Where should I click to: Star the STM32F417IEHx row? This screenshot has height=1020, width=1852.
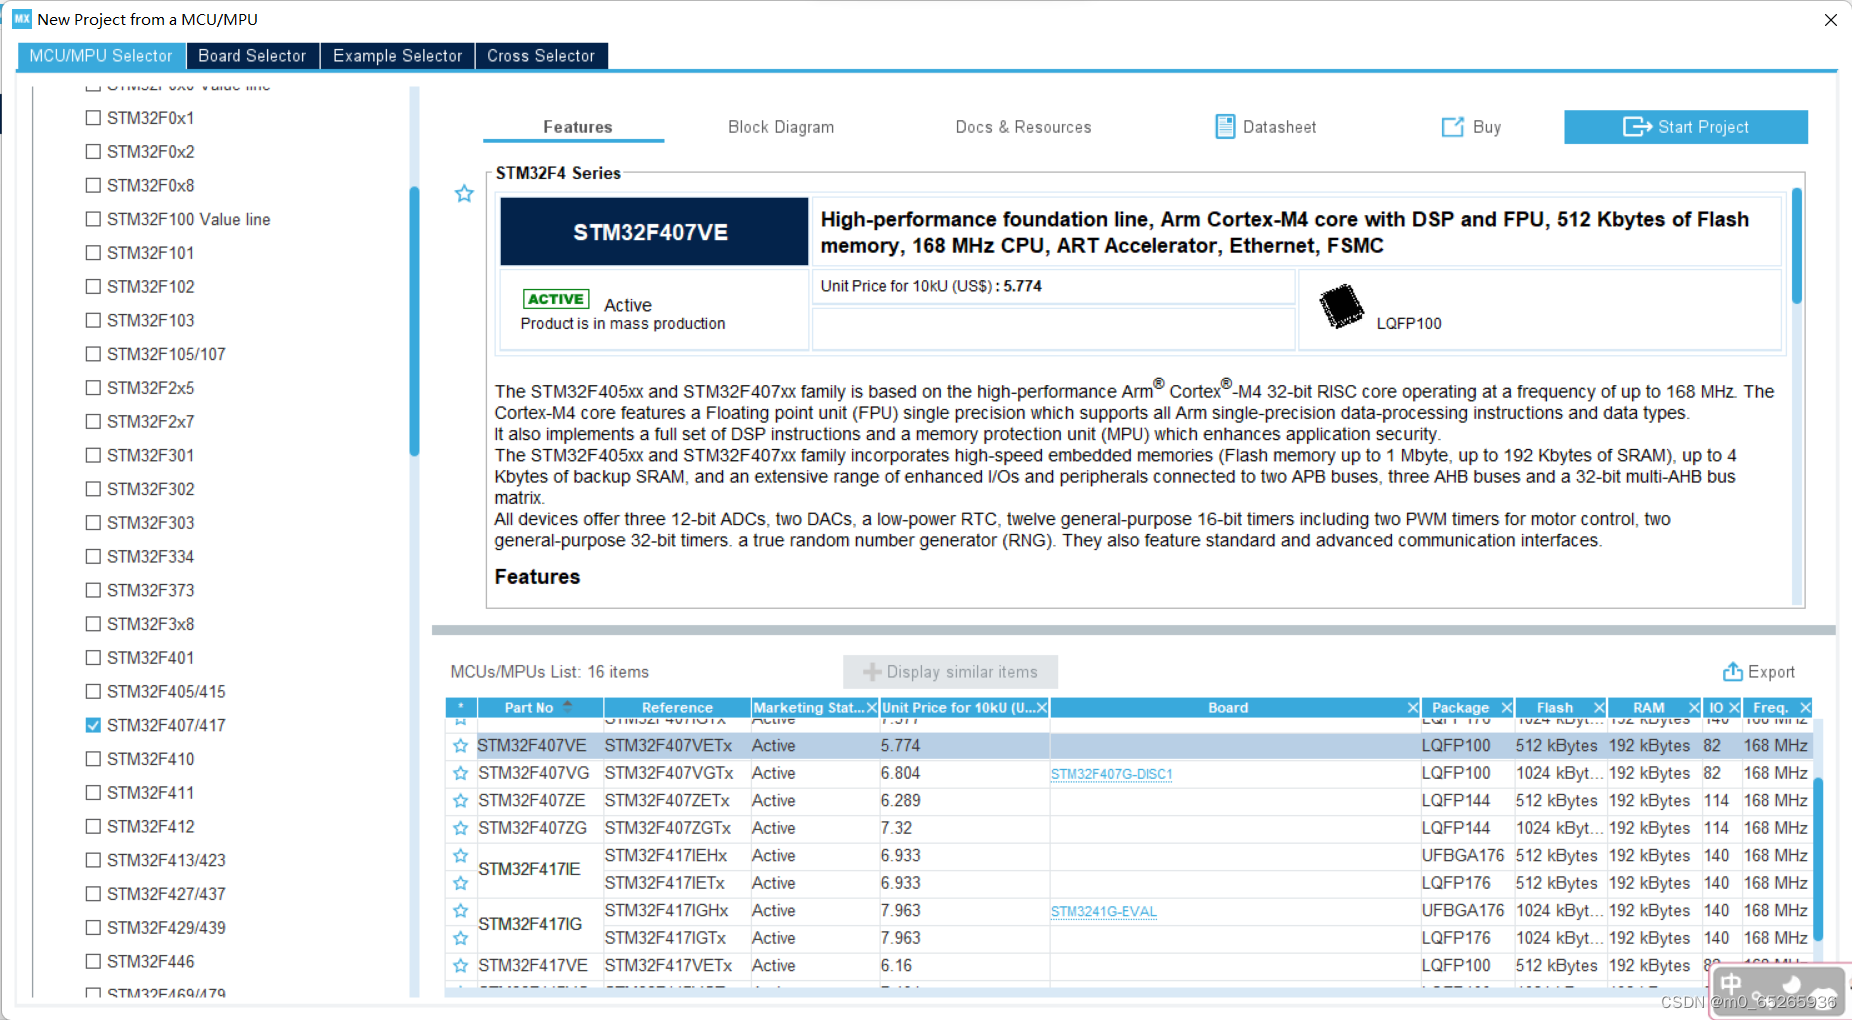pos(460,856)
